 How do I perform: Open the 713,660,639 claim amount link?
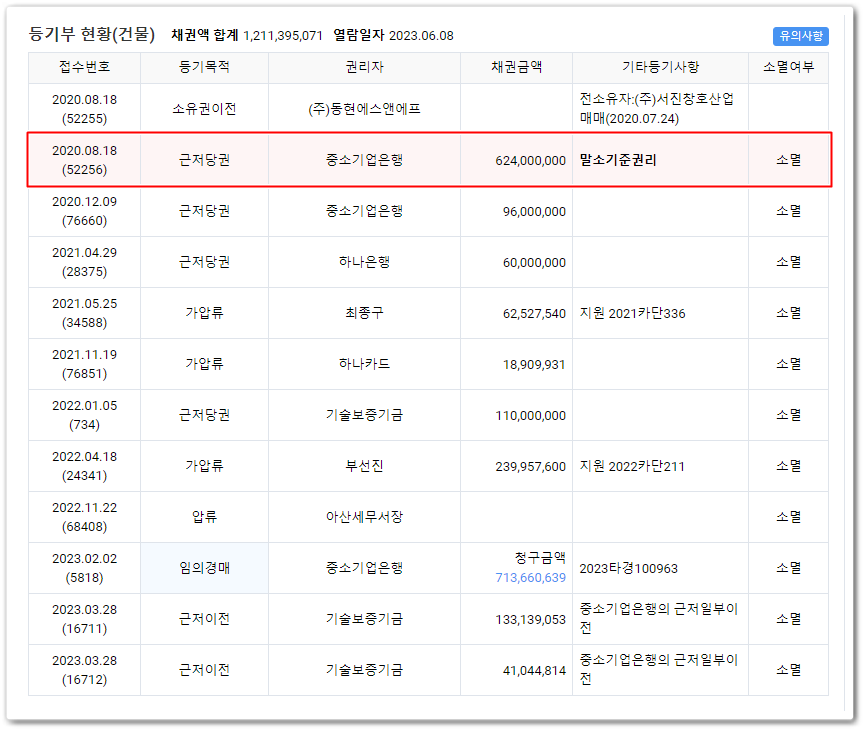[x=530, y=578]
